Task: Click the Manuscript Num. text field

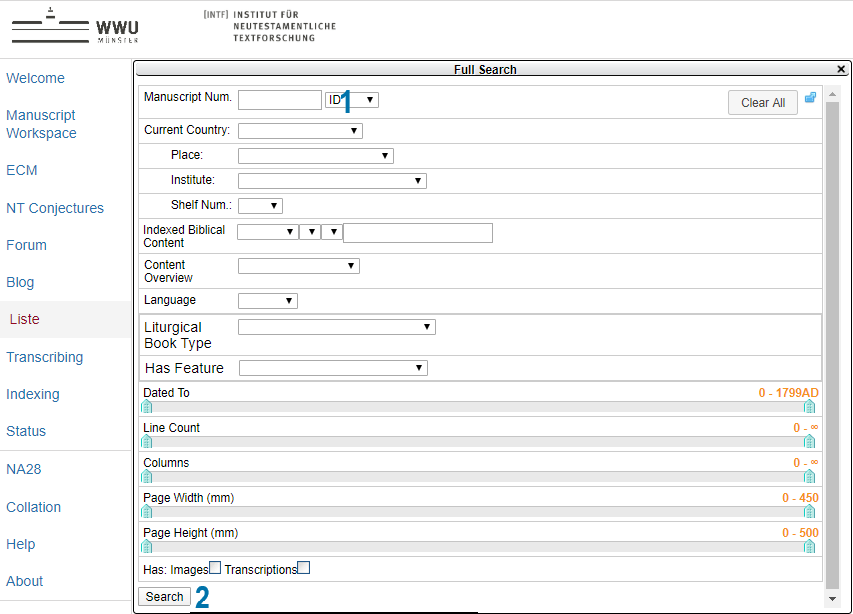Action: tap(280, 100)
